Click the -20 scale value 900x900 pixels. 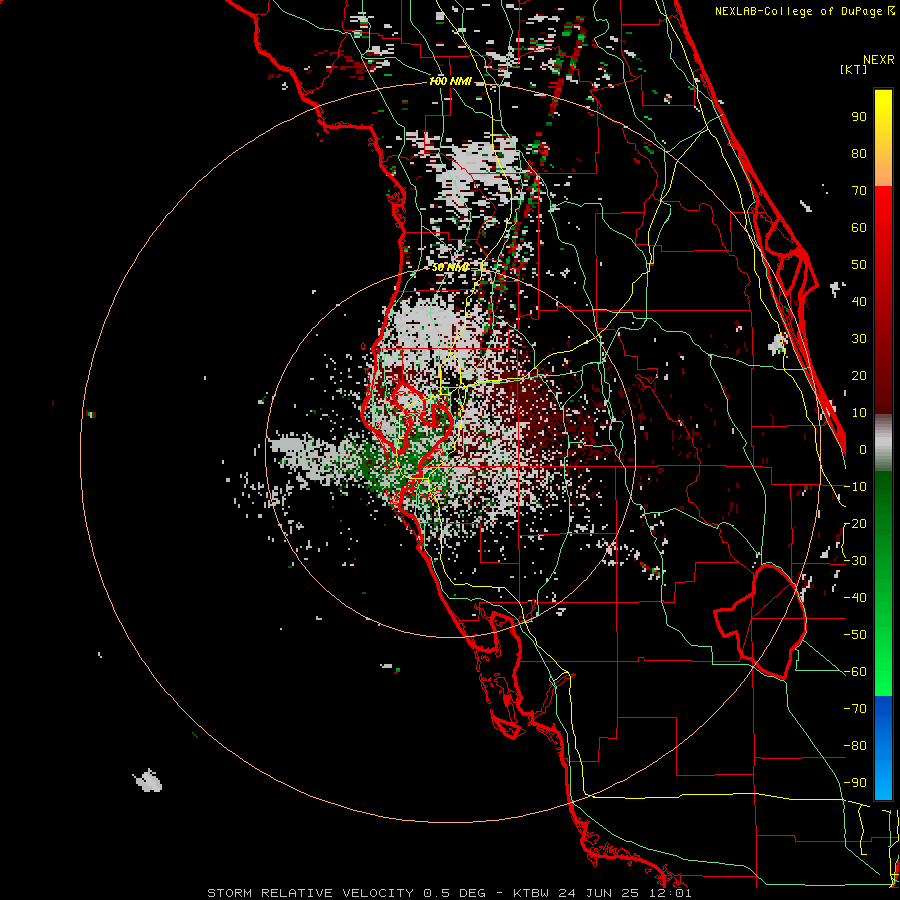tap(855, 524)
